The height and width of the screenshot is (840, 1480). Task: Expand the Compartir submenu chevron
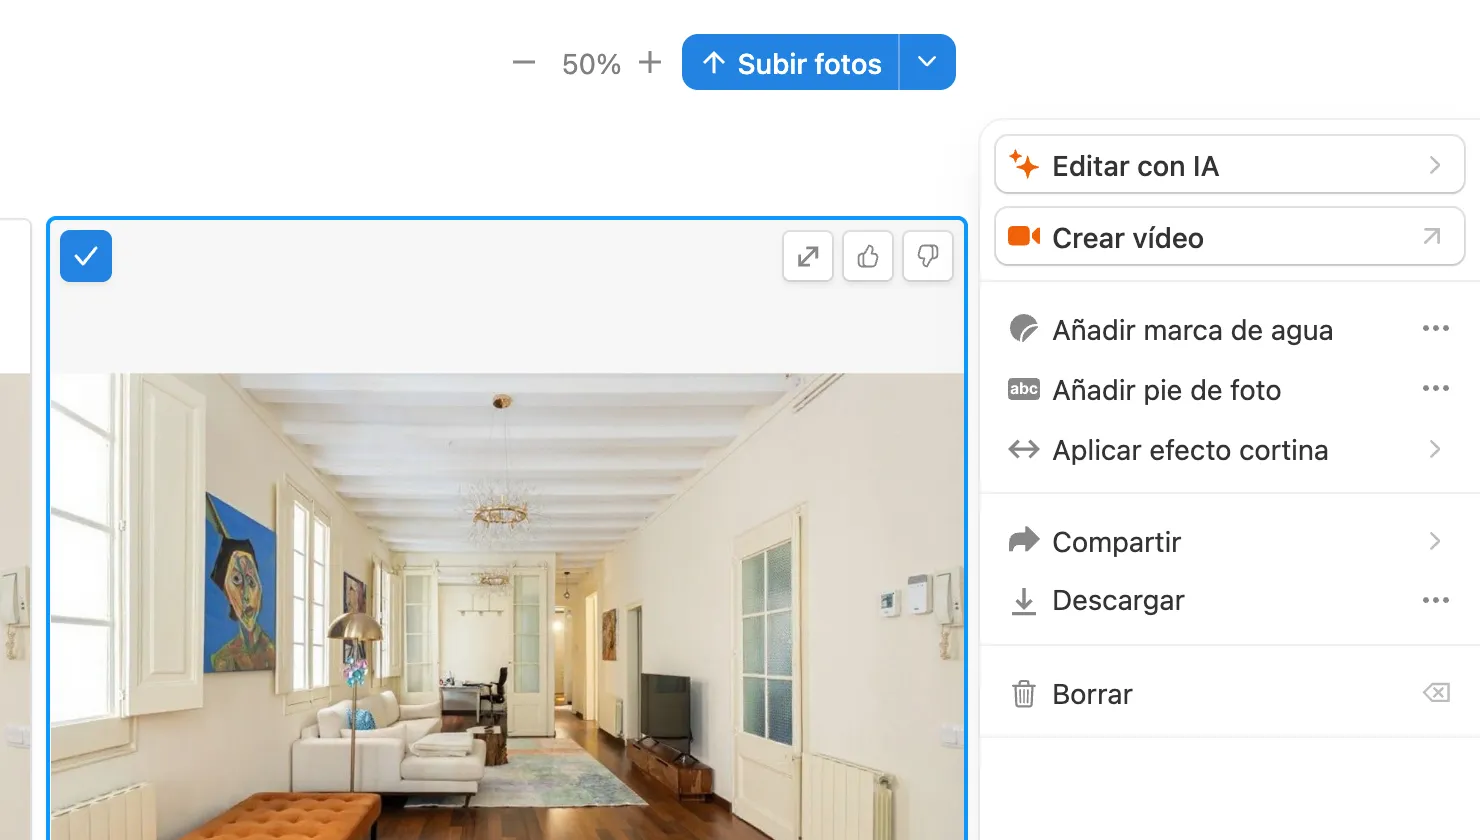[1435, 541]
